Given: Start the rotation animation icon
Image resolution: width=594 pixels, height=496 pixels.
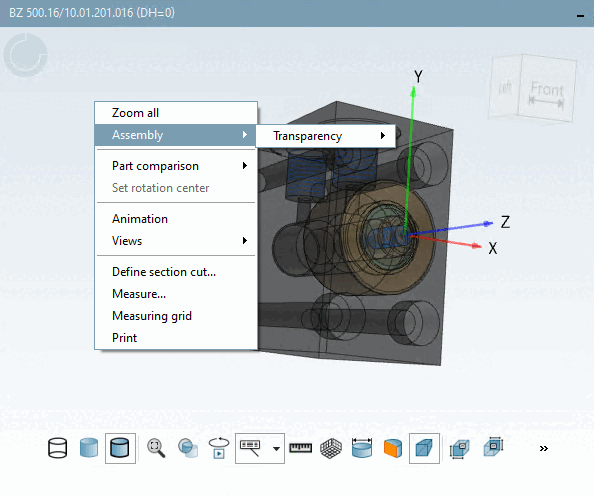Looking at the screenshot, I should click(x=219, y=448).
